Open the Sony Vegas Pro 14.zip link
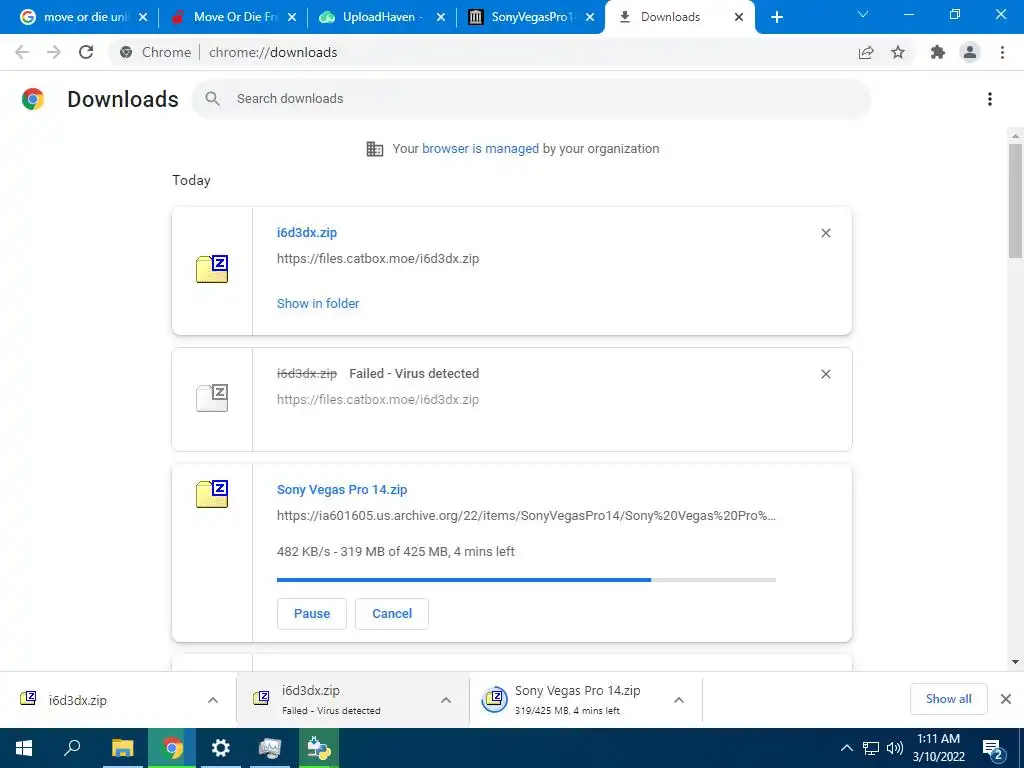 tap(342, 490)
